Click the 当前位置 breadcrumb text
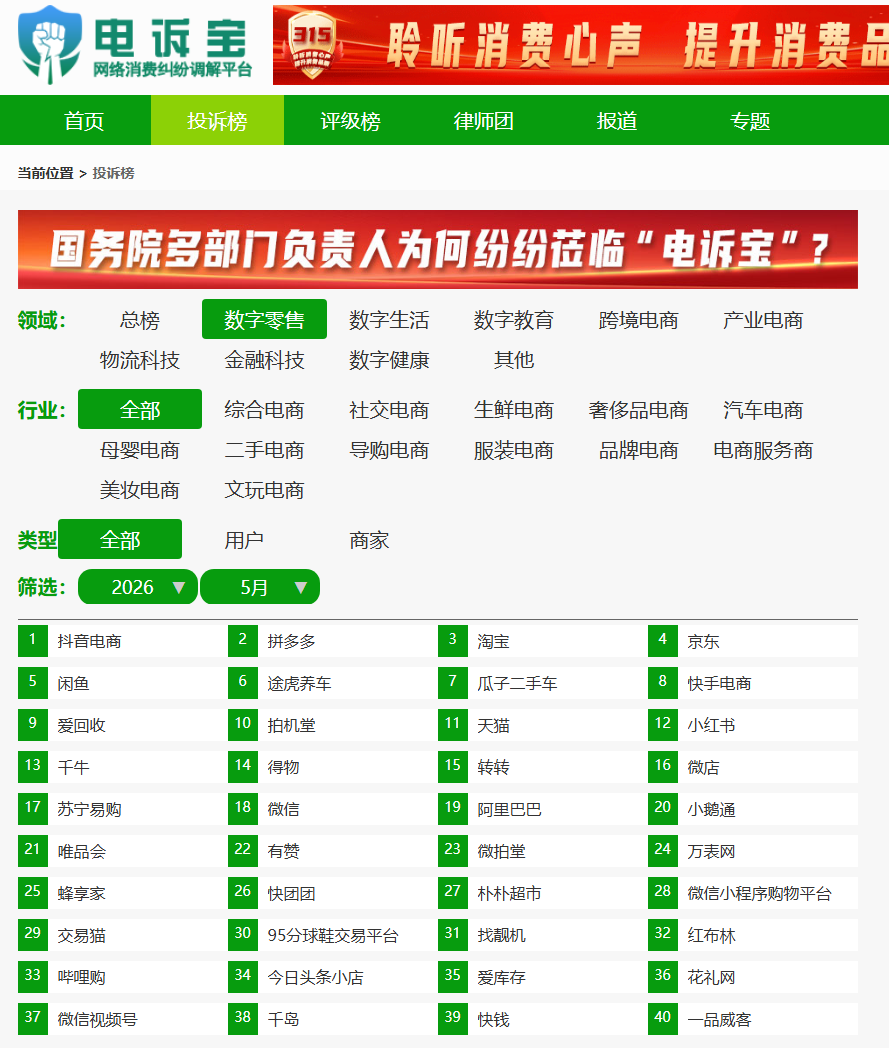889x1048 pixels. pos(45,173)
